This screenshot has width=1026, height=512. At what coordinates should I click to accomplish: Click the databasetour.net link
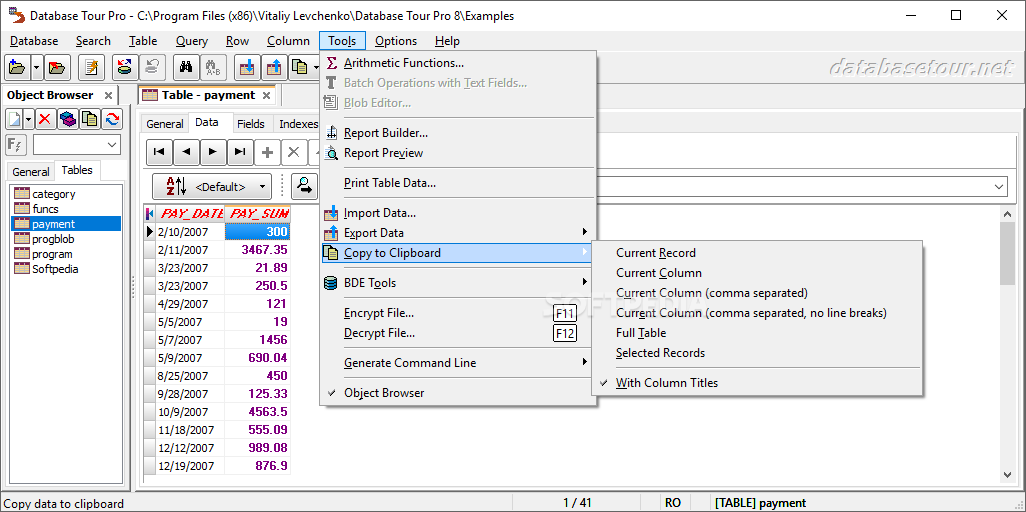pos(920,67)
